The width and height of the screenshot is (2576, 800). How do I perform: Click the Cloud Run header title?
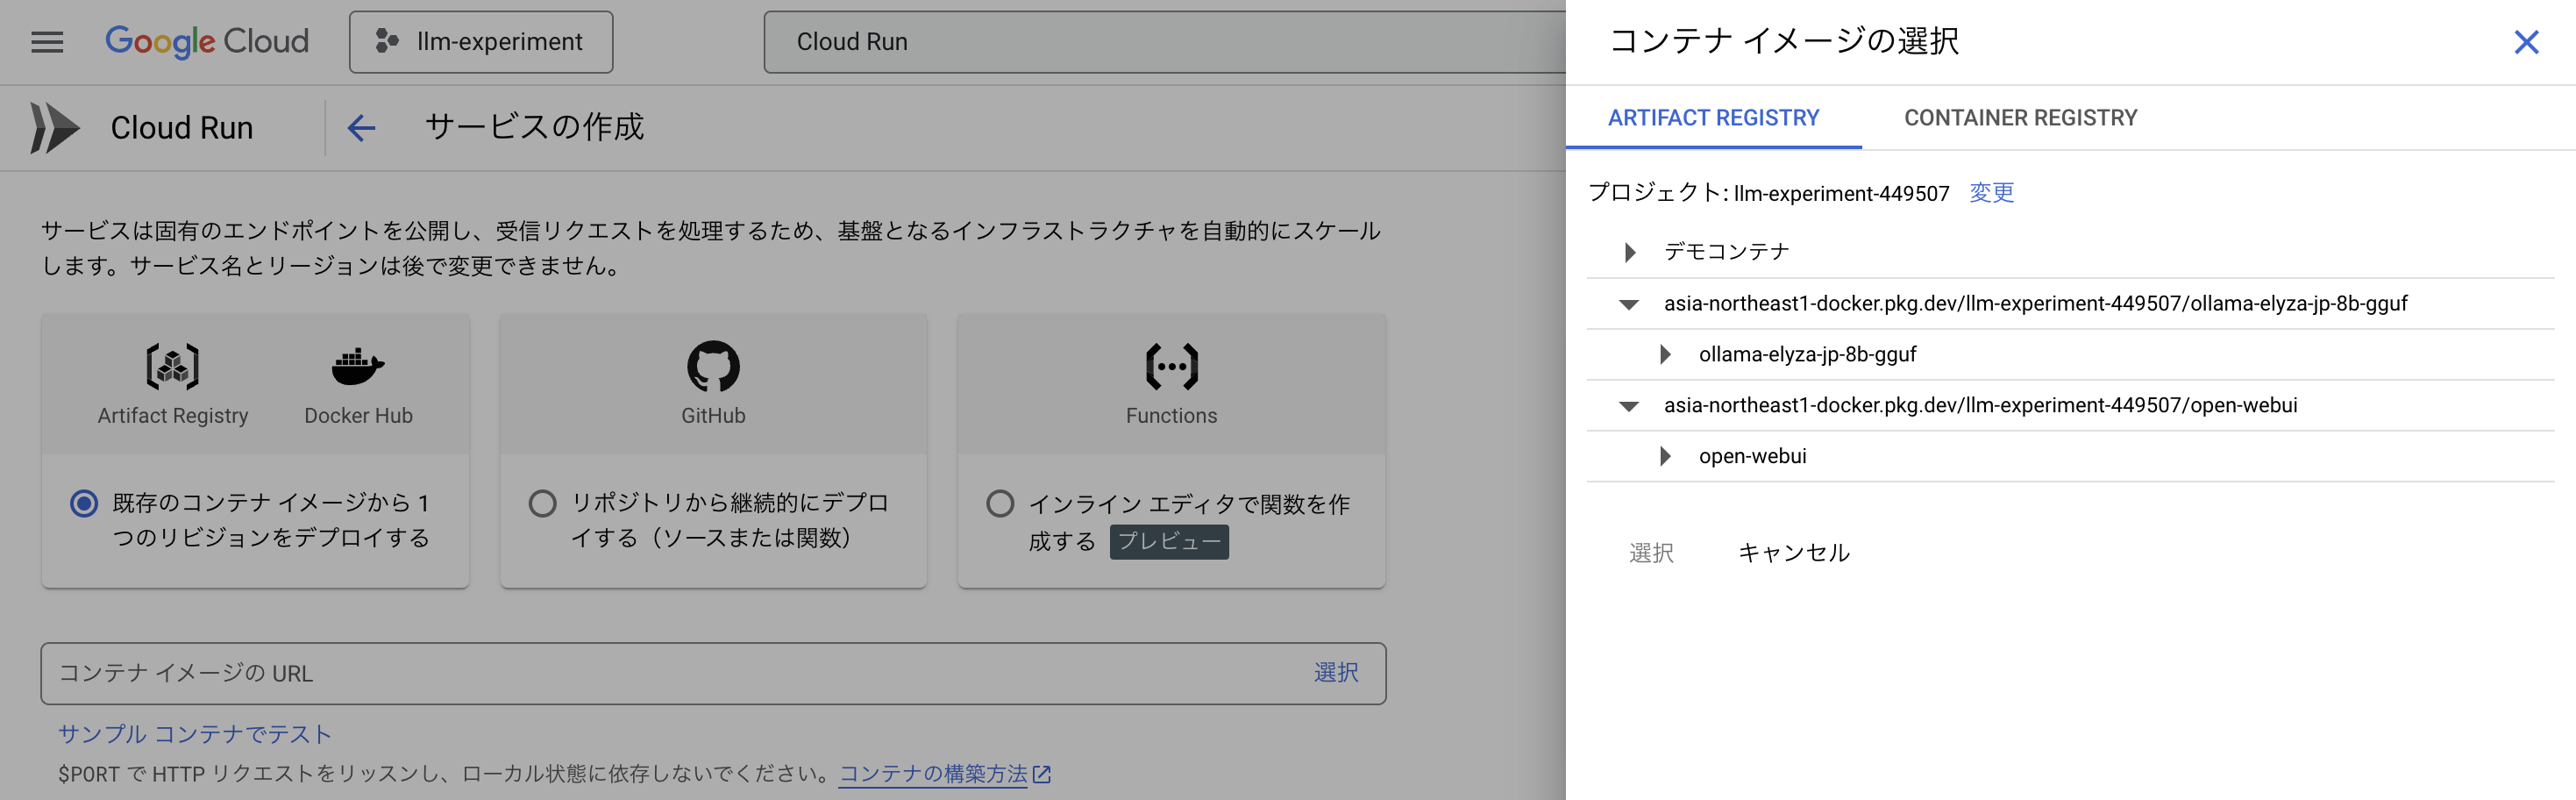click(182, 128)
